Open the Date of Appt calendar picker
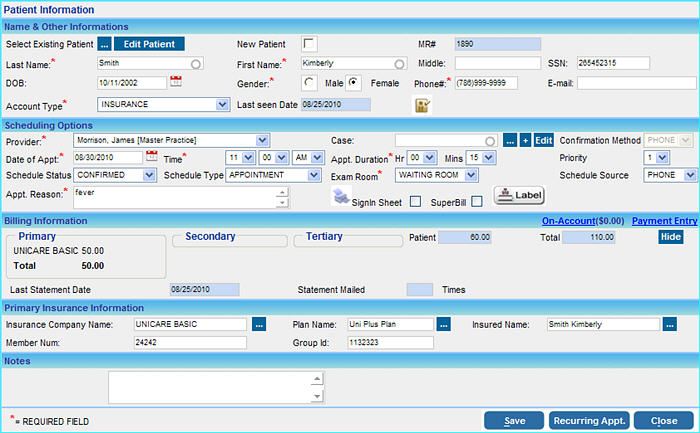700x433 pixels. tap(152, 157)
